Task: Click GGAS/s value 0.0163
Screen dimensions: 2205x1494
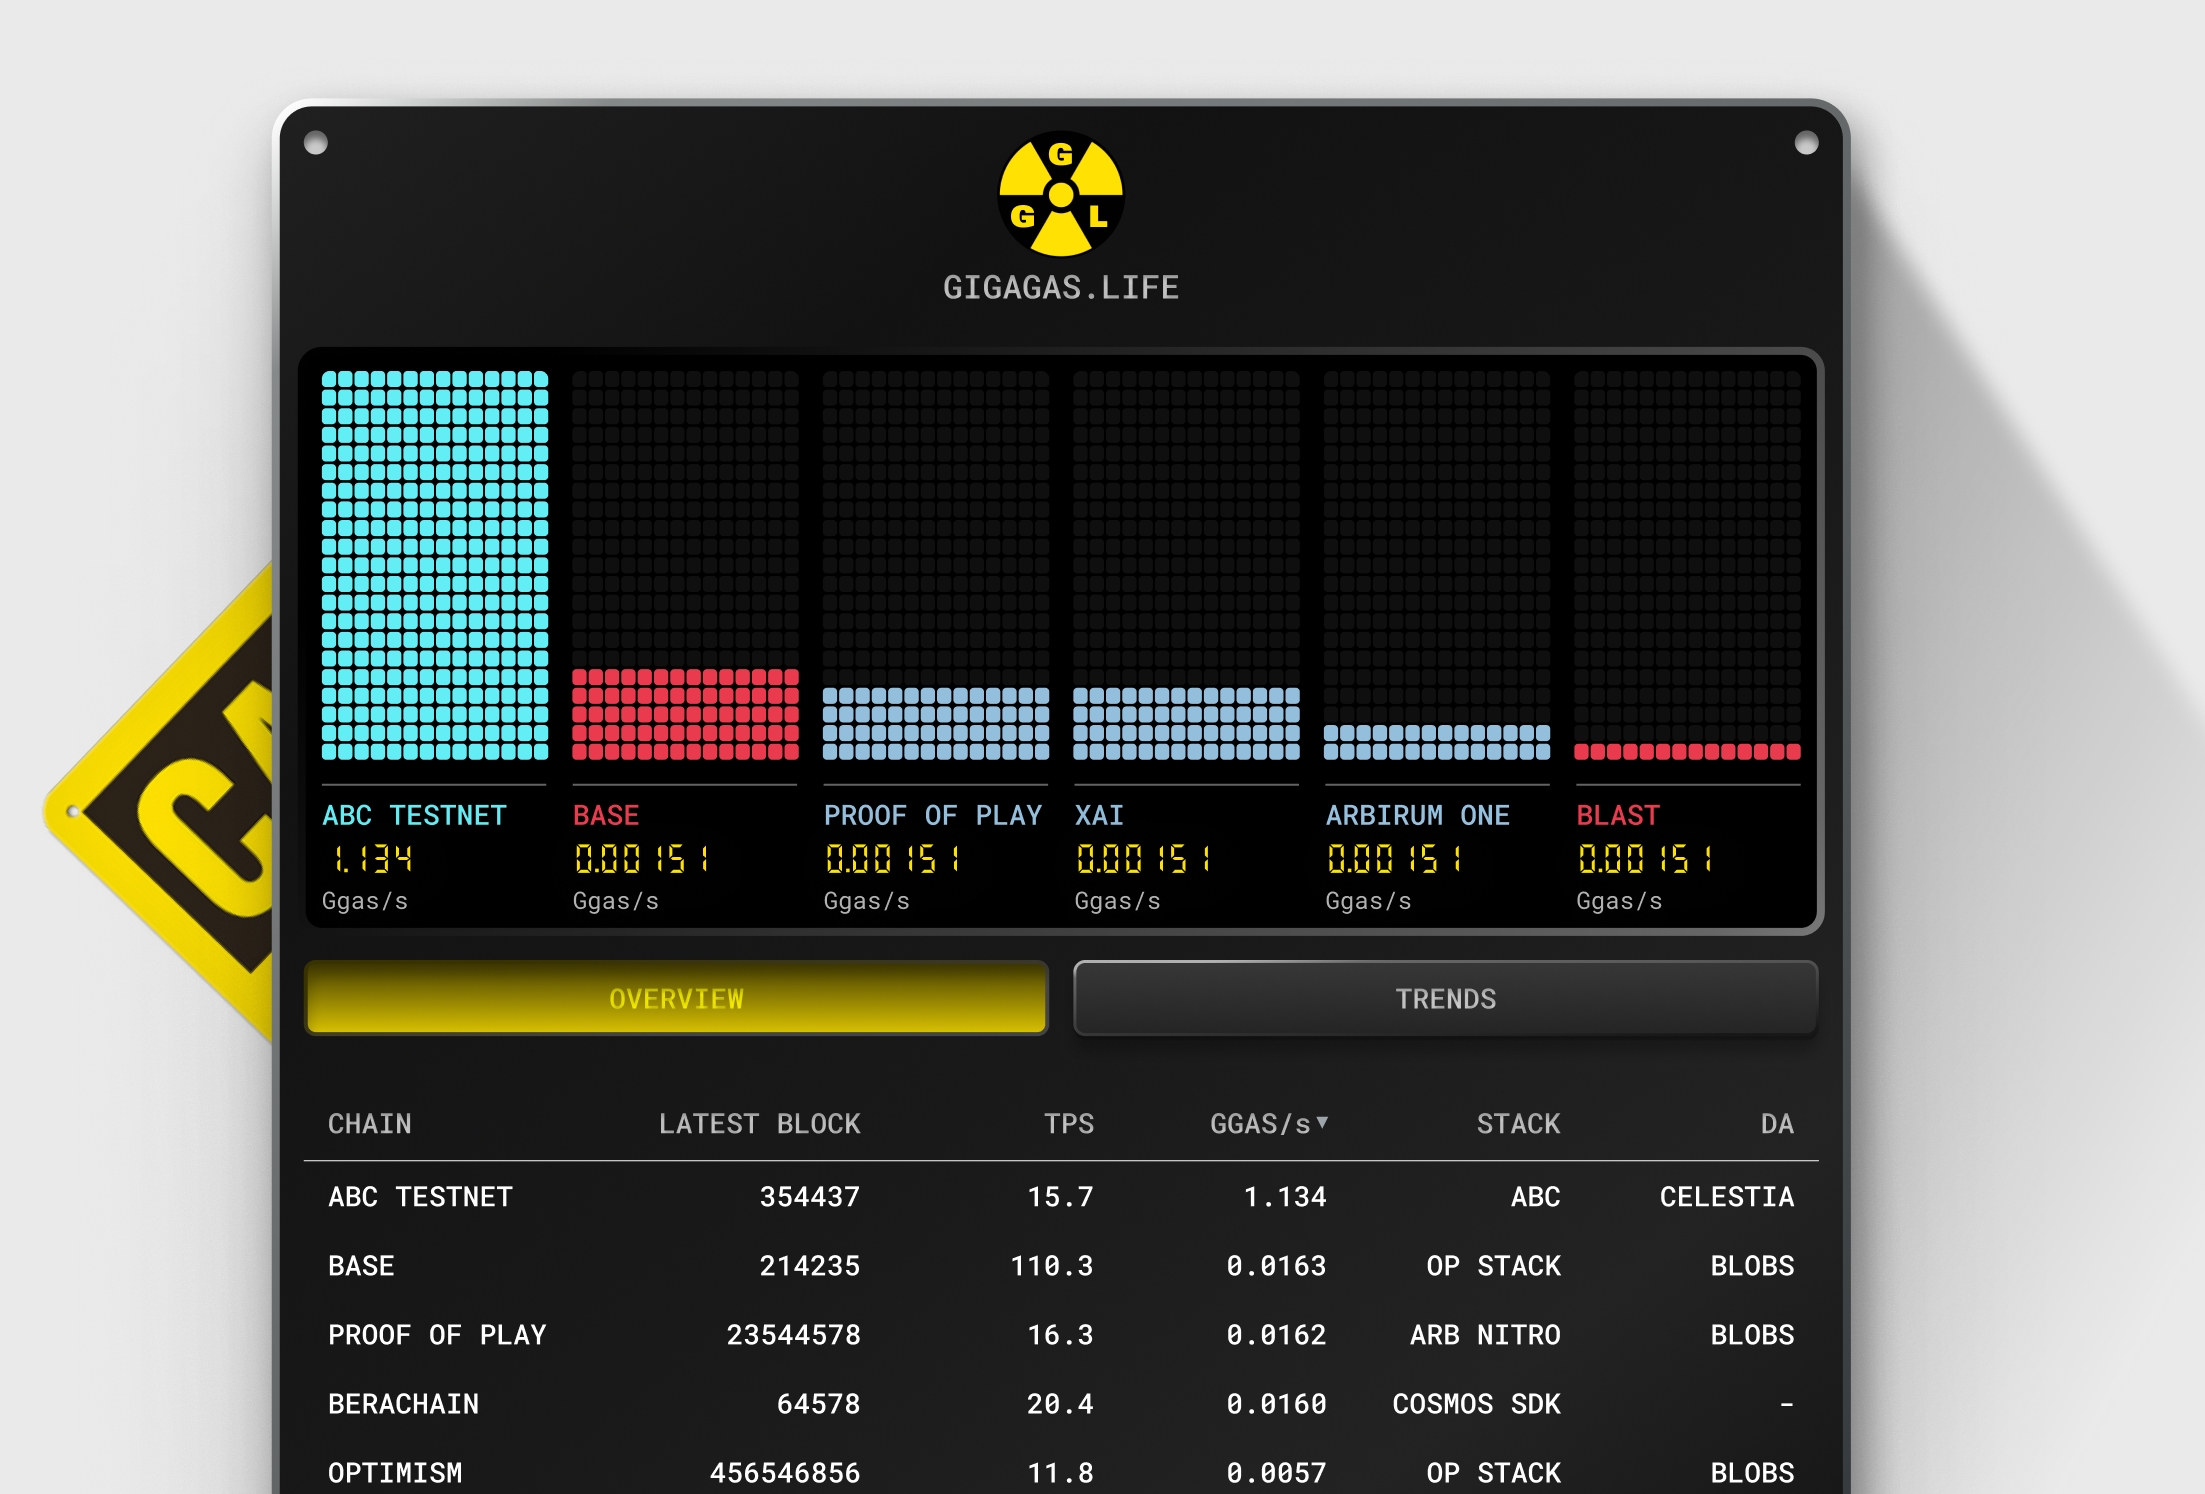Action: pos(1277,1265)
